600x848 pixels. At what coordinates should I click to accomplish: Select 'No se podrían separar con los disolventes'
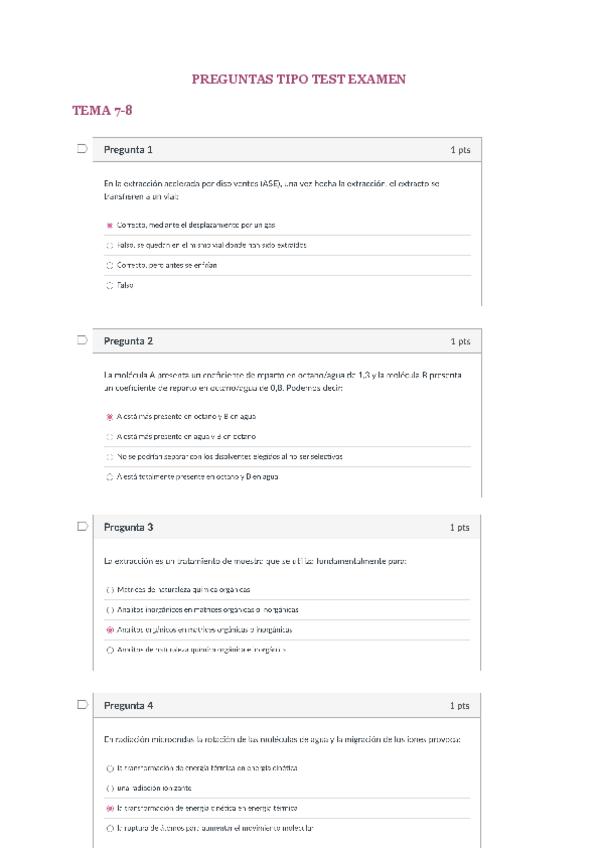110,456
